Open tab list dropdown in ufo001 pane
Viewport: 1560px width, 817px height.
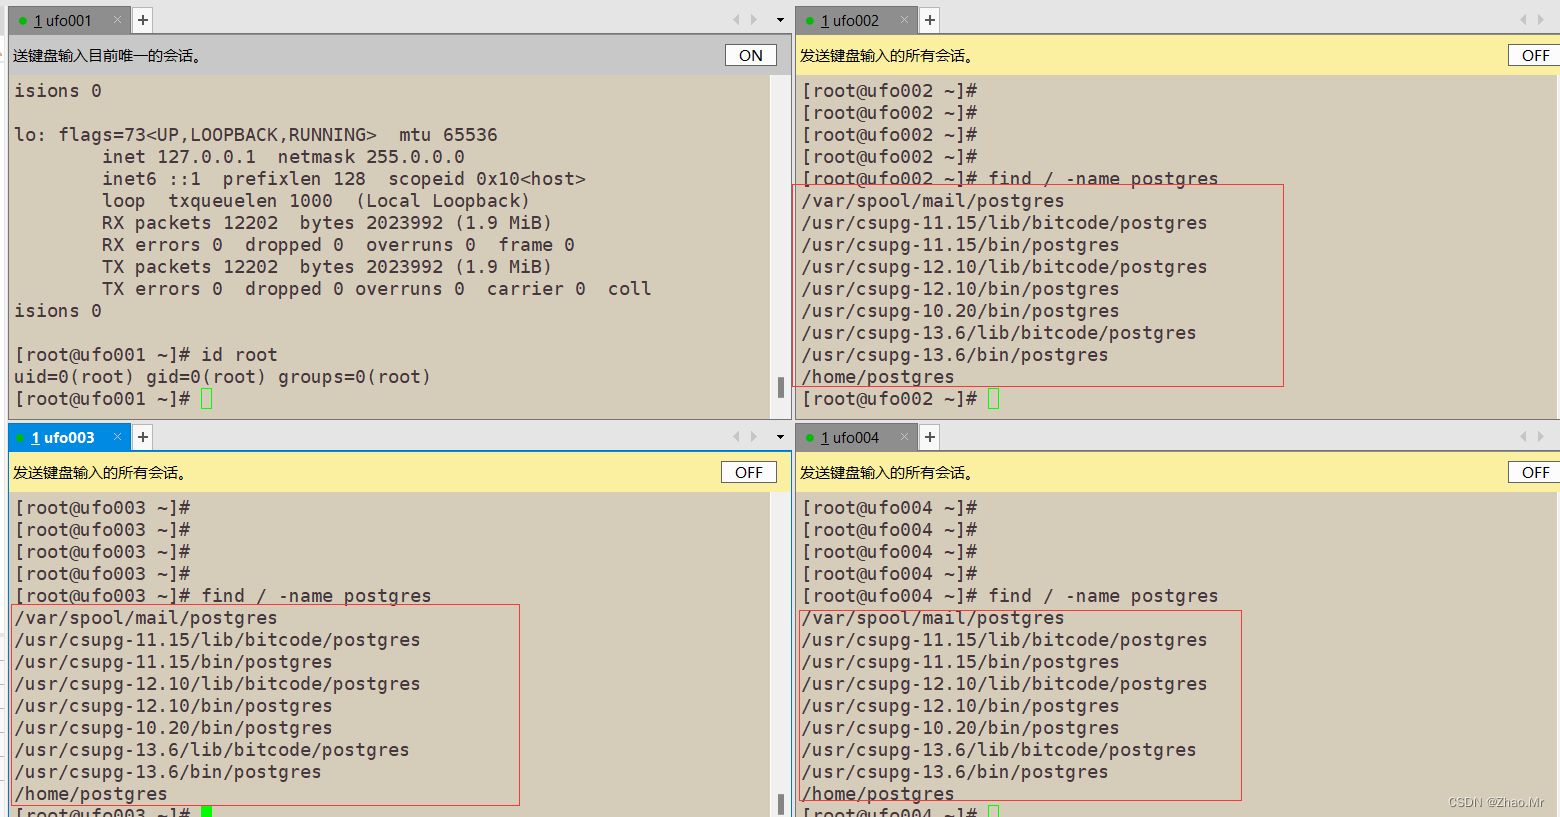781,20
